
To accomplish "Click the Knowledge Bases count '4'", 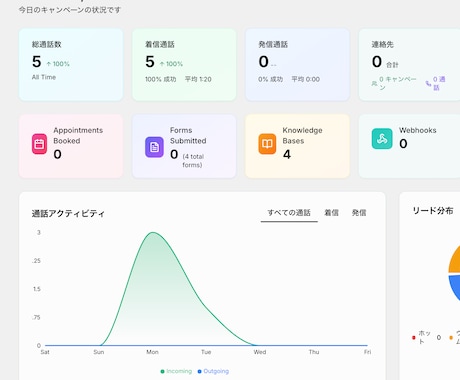I will coord(287,154).
